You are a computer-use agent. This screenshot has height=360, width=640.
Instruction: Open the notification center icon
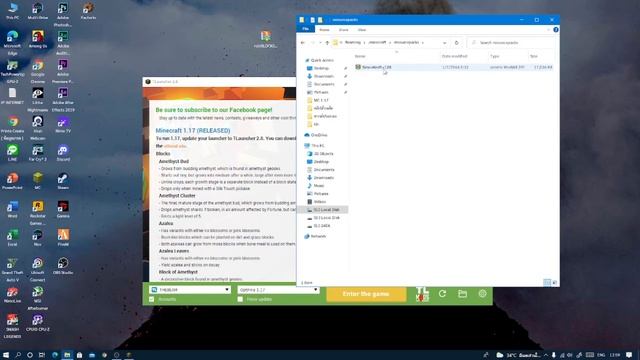629,355
